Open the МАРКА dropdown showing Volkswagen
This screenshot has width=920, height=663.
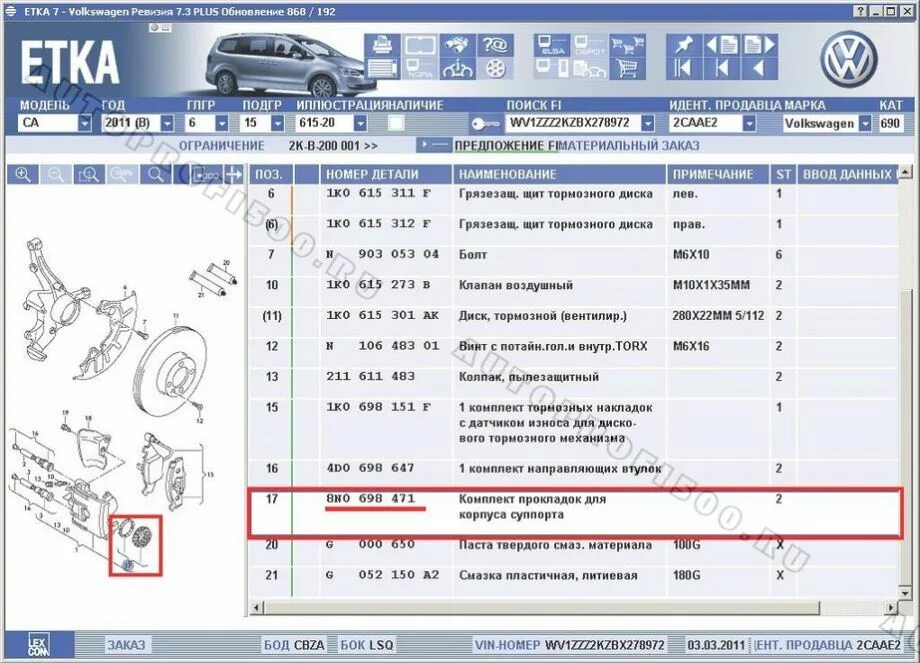pyautogui.click(x=865, y=121)
